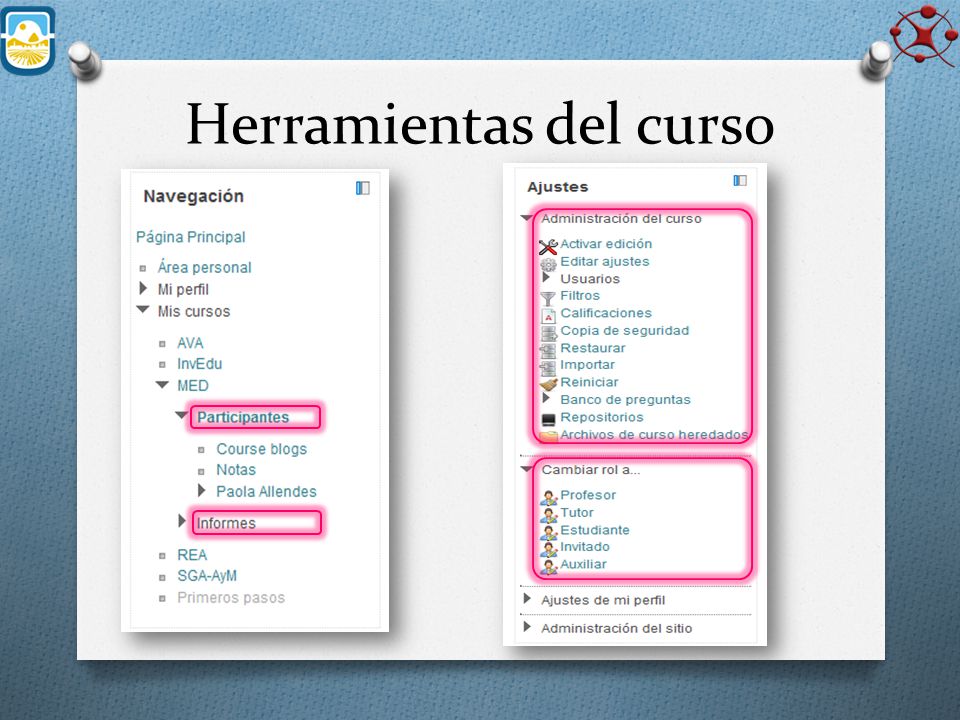Open the Copia de seguridad link
Screen dimensions: 960x720
pos(624,331)
